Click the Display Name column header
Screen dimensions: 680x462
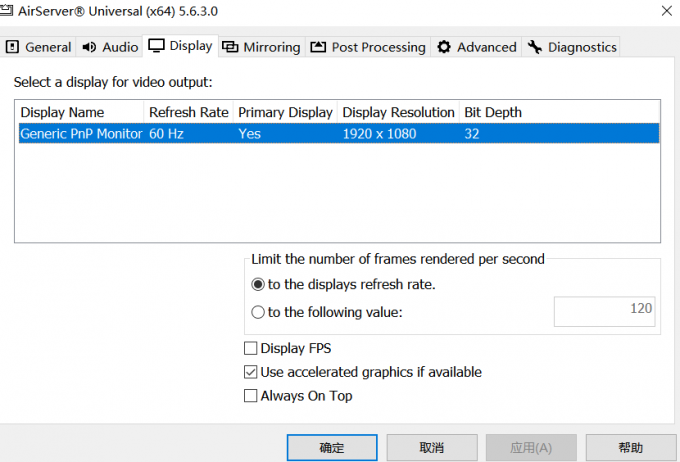pos(80,112)
